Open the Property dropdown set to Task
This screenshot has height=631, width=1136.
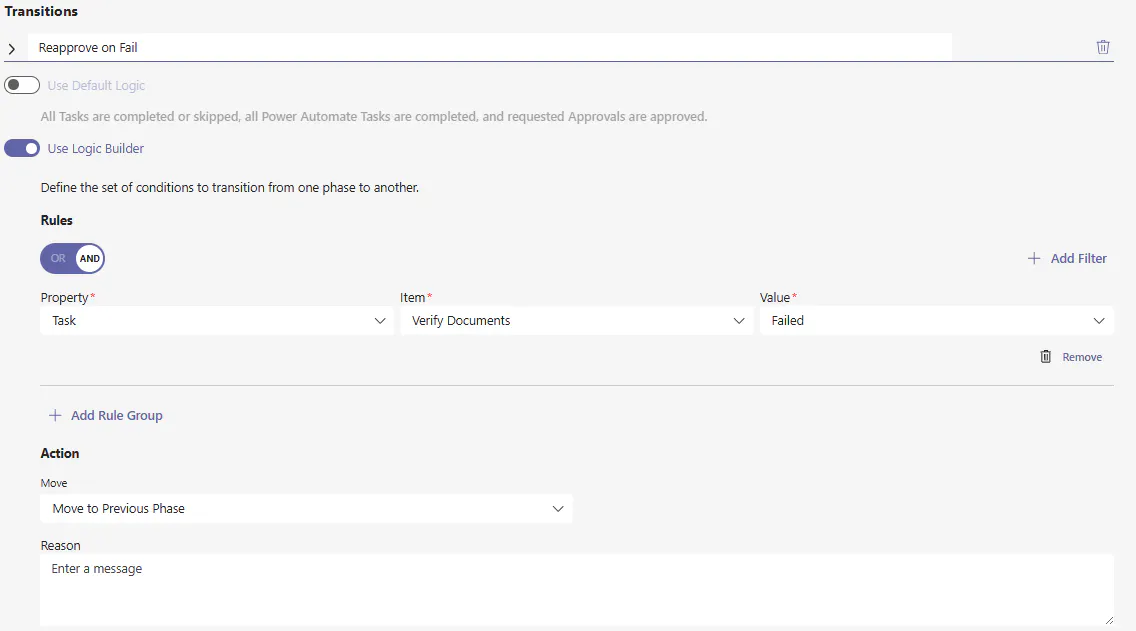pyautogui.click(x=216, y=321)
